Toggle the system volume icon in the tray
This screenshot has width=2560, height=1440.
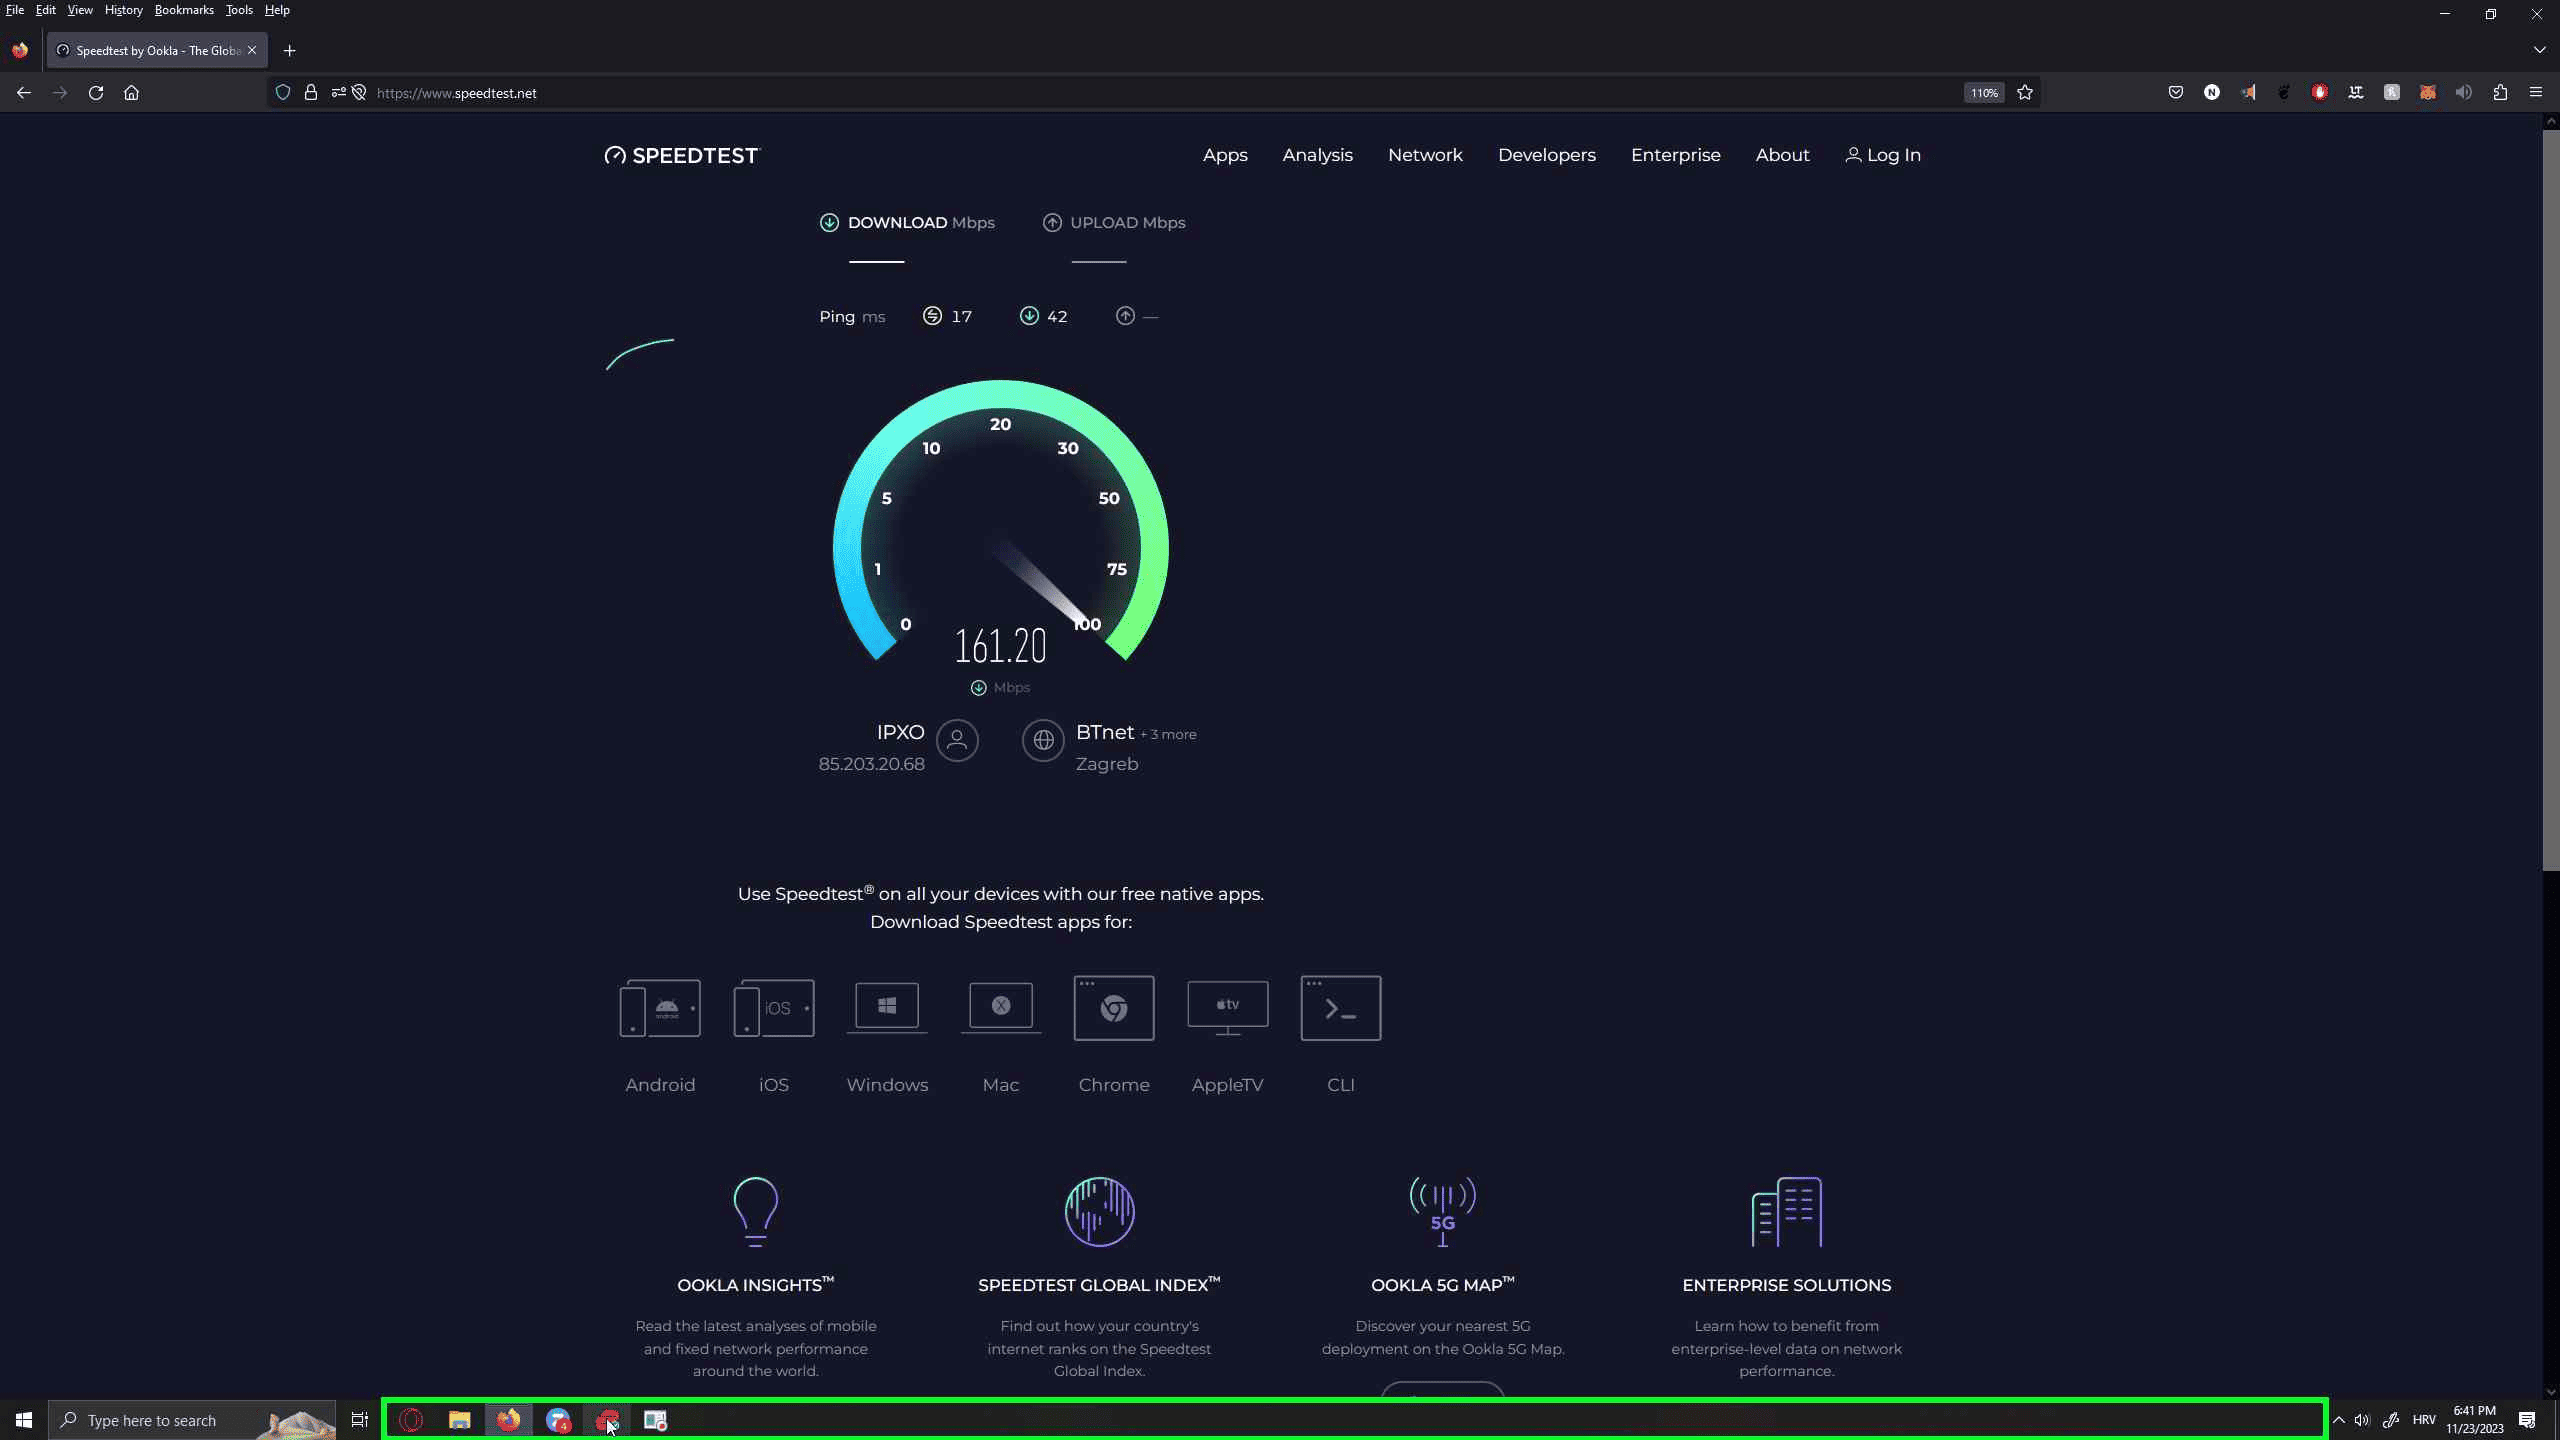(x=2362, y=1420)
